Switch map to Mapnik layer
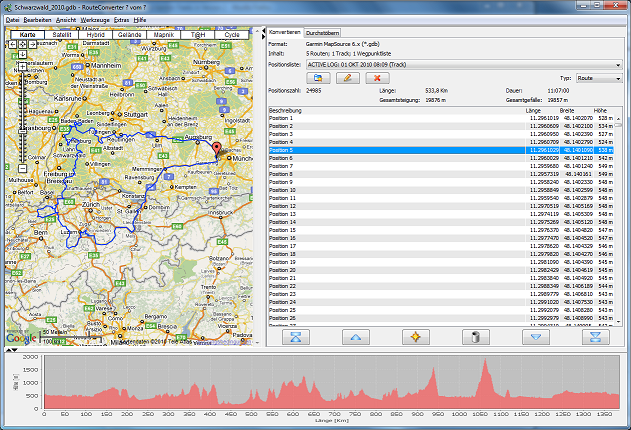The height and width of the screenshot is (430, 631). click(164, 35)
